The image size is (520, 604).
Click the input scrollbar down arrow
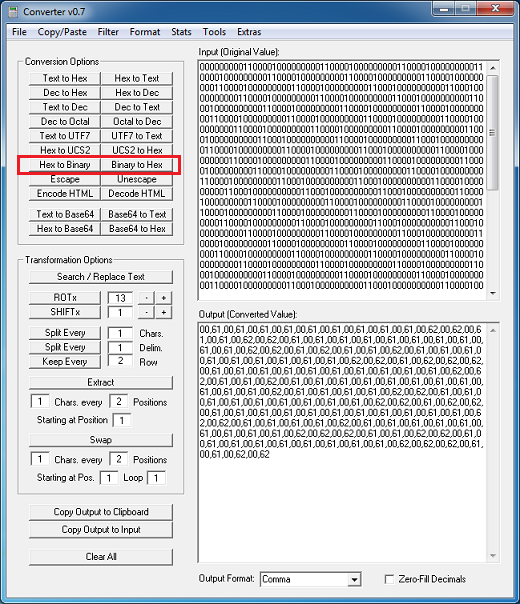pyautogui.click(x=493, y=294)
